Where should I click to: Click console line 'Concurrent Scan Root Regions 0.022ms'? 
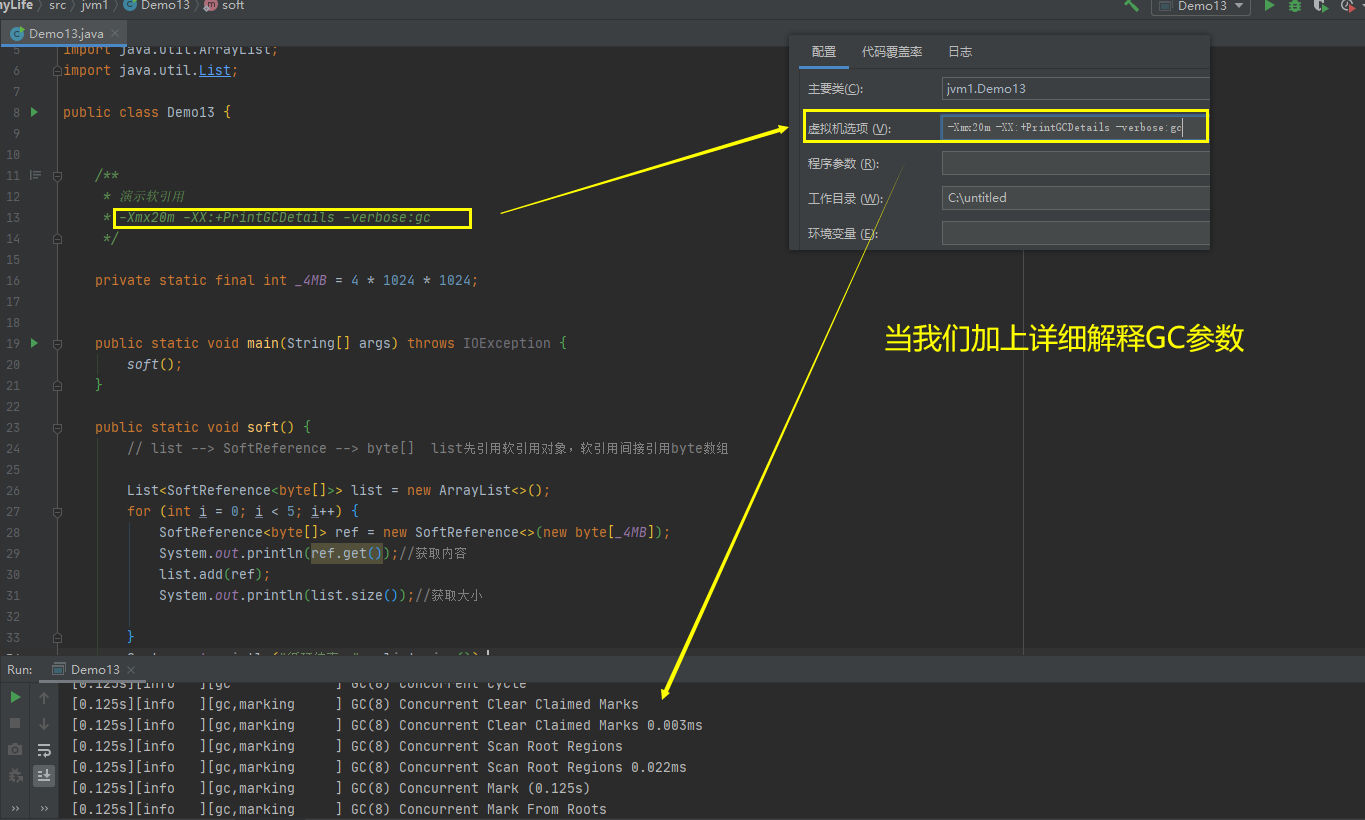click(x=543, y=767)
